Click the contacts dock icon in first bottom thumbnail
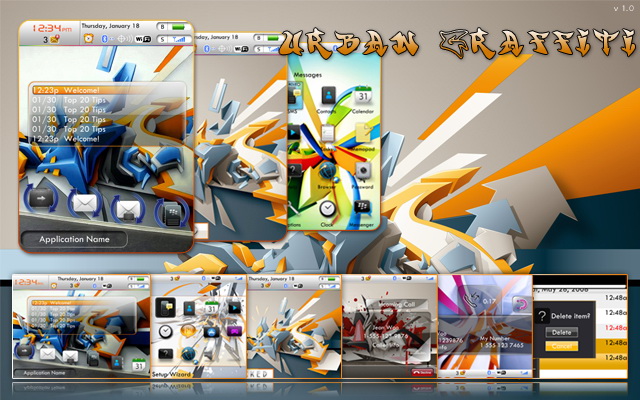 [116, 362]
